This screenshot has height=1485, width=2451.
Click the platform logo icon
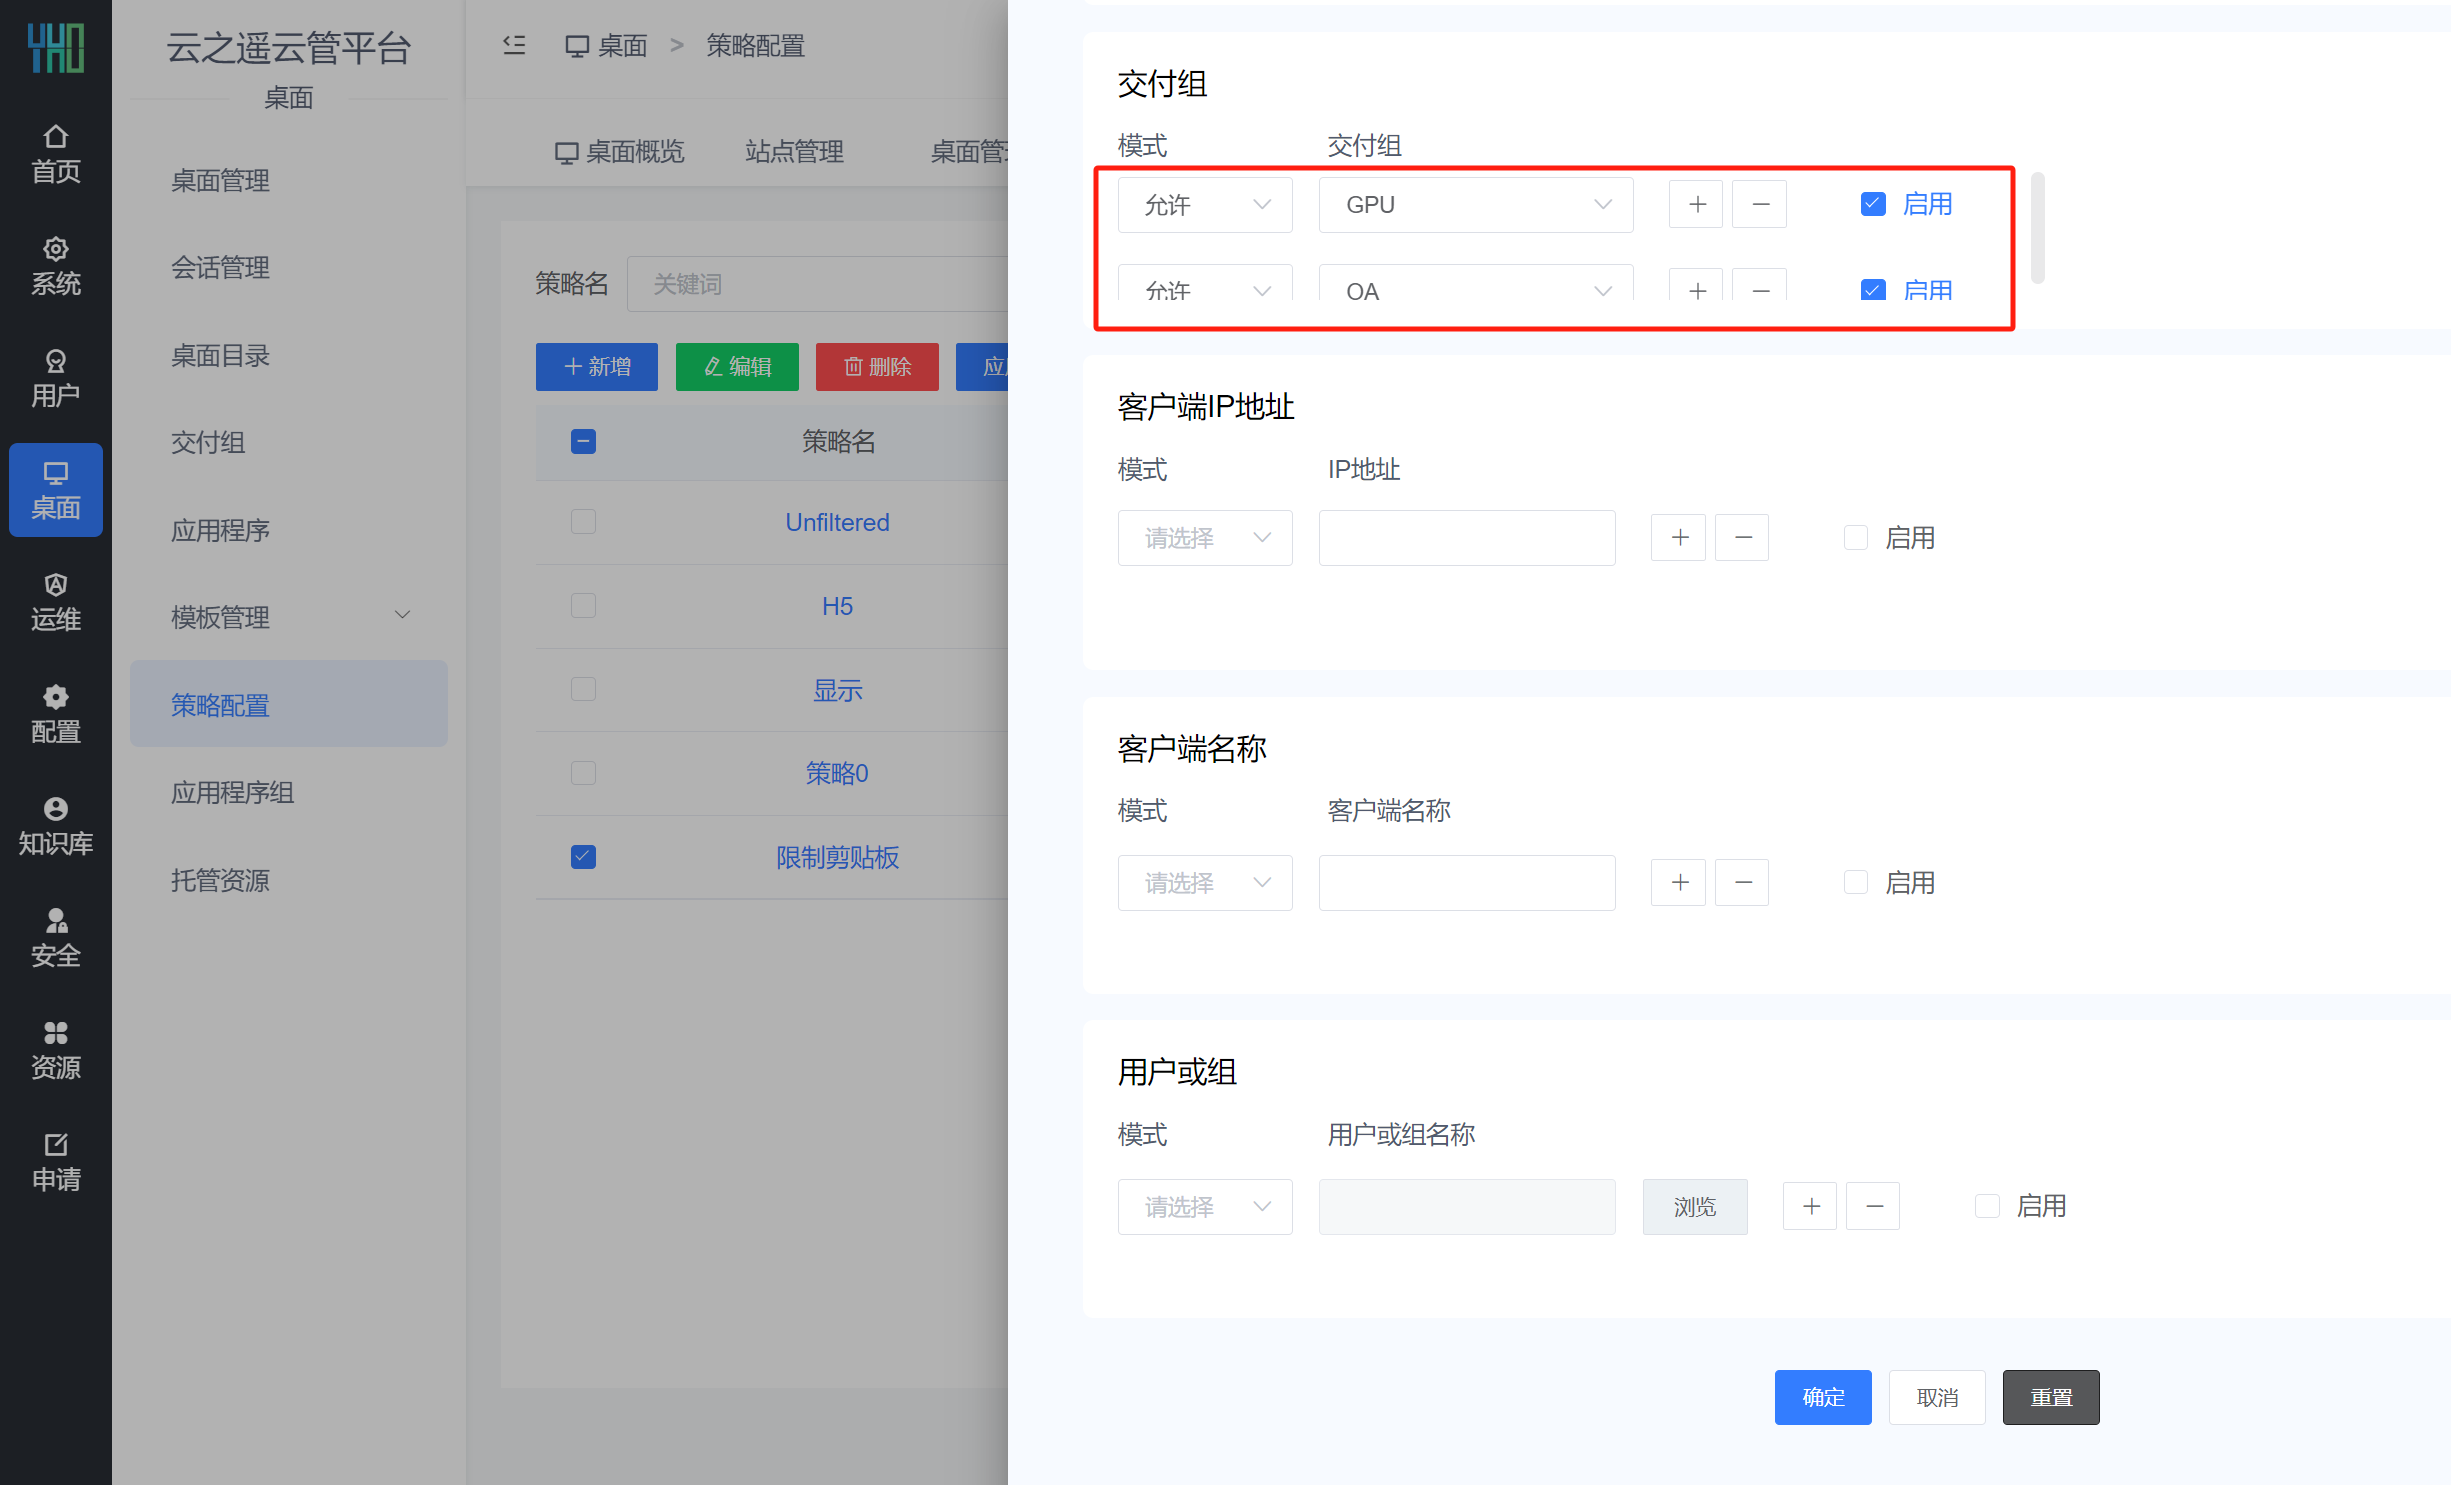pos(56,48)
